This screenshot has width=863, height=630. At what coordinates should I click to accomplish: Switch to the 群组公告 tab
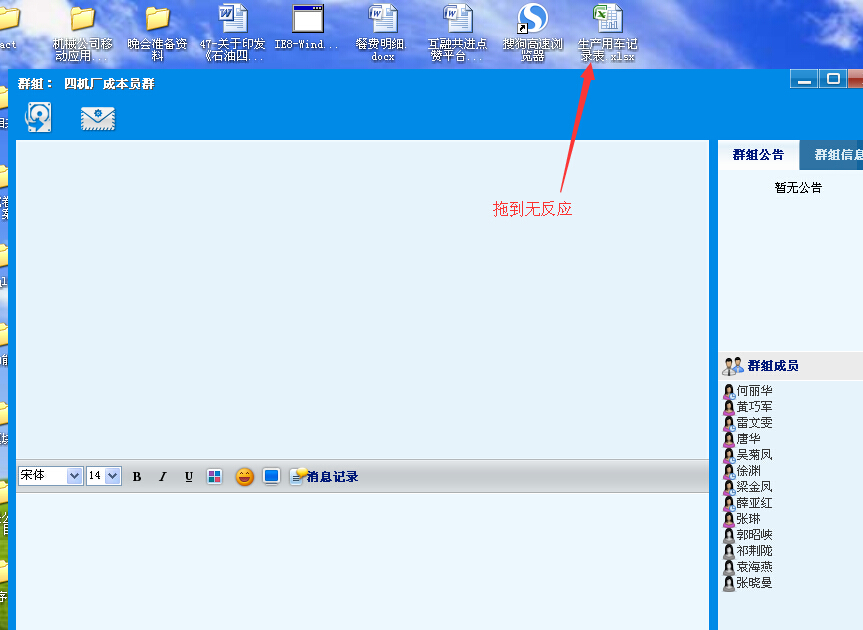[758, 155]
